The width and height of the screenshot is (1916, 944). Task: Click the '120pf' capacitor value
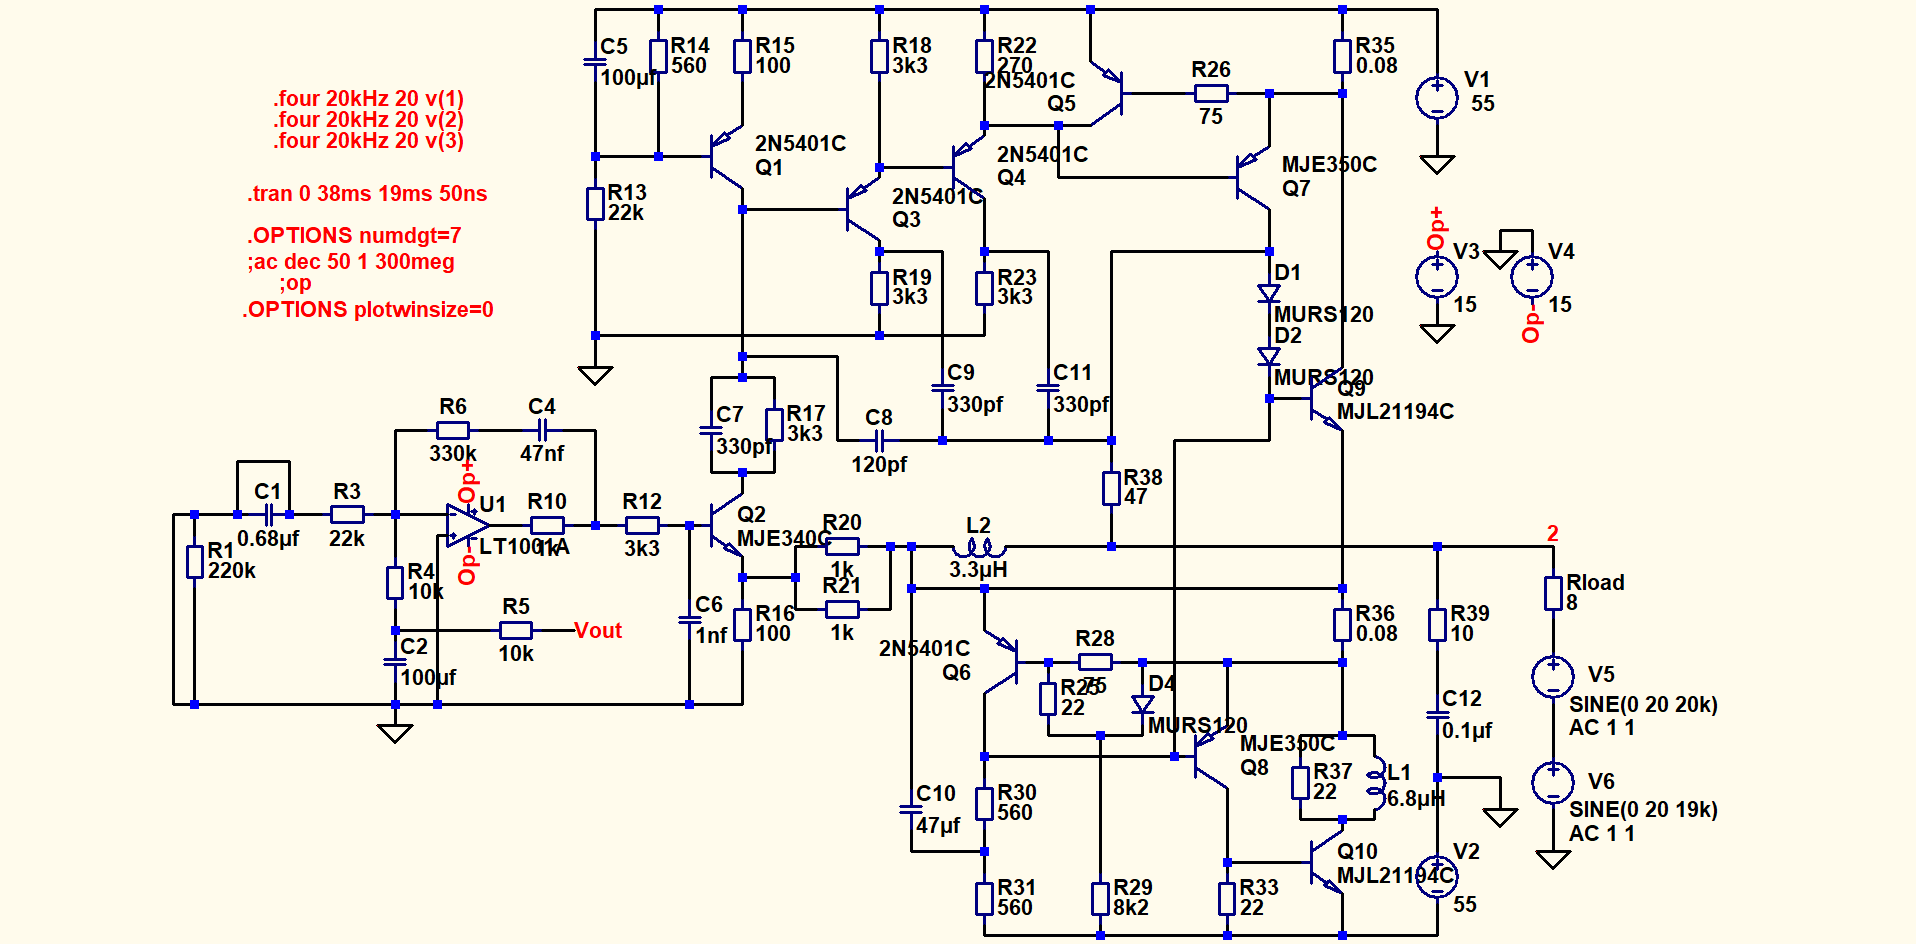(x=879, y=465)
